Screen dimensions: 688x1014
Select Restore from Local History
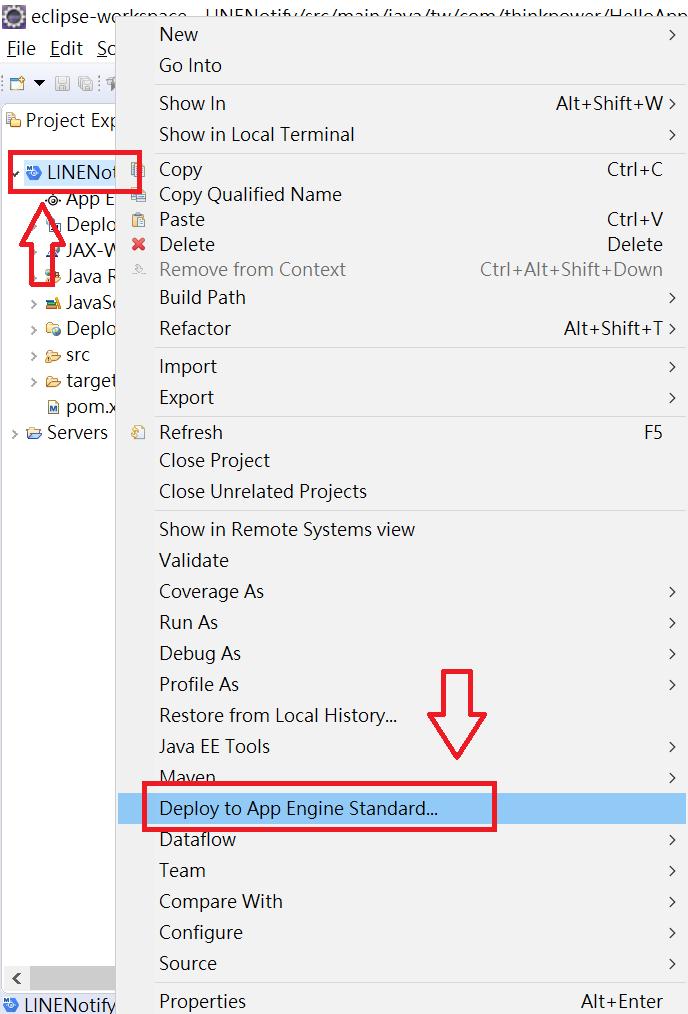click(402, 716)
